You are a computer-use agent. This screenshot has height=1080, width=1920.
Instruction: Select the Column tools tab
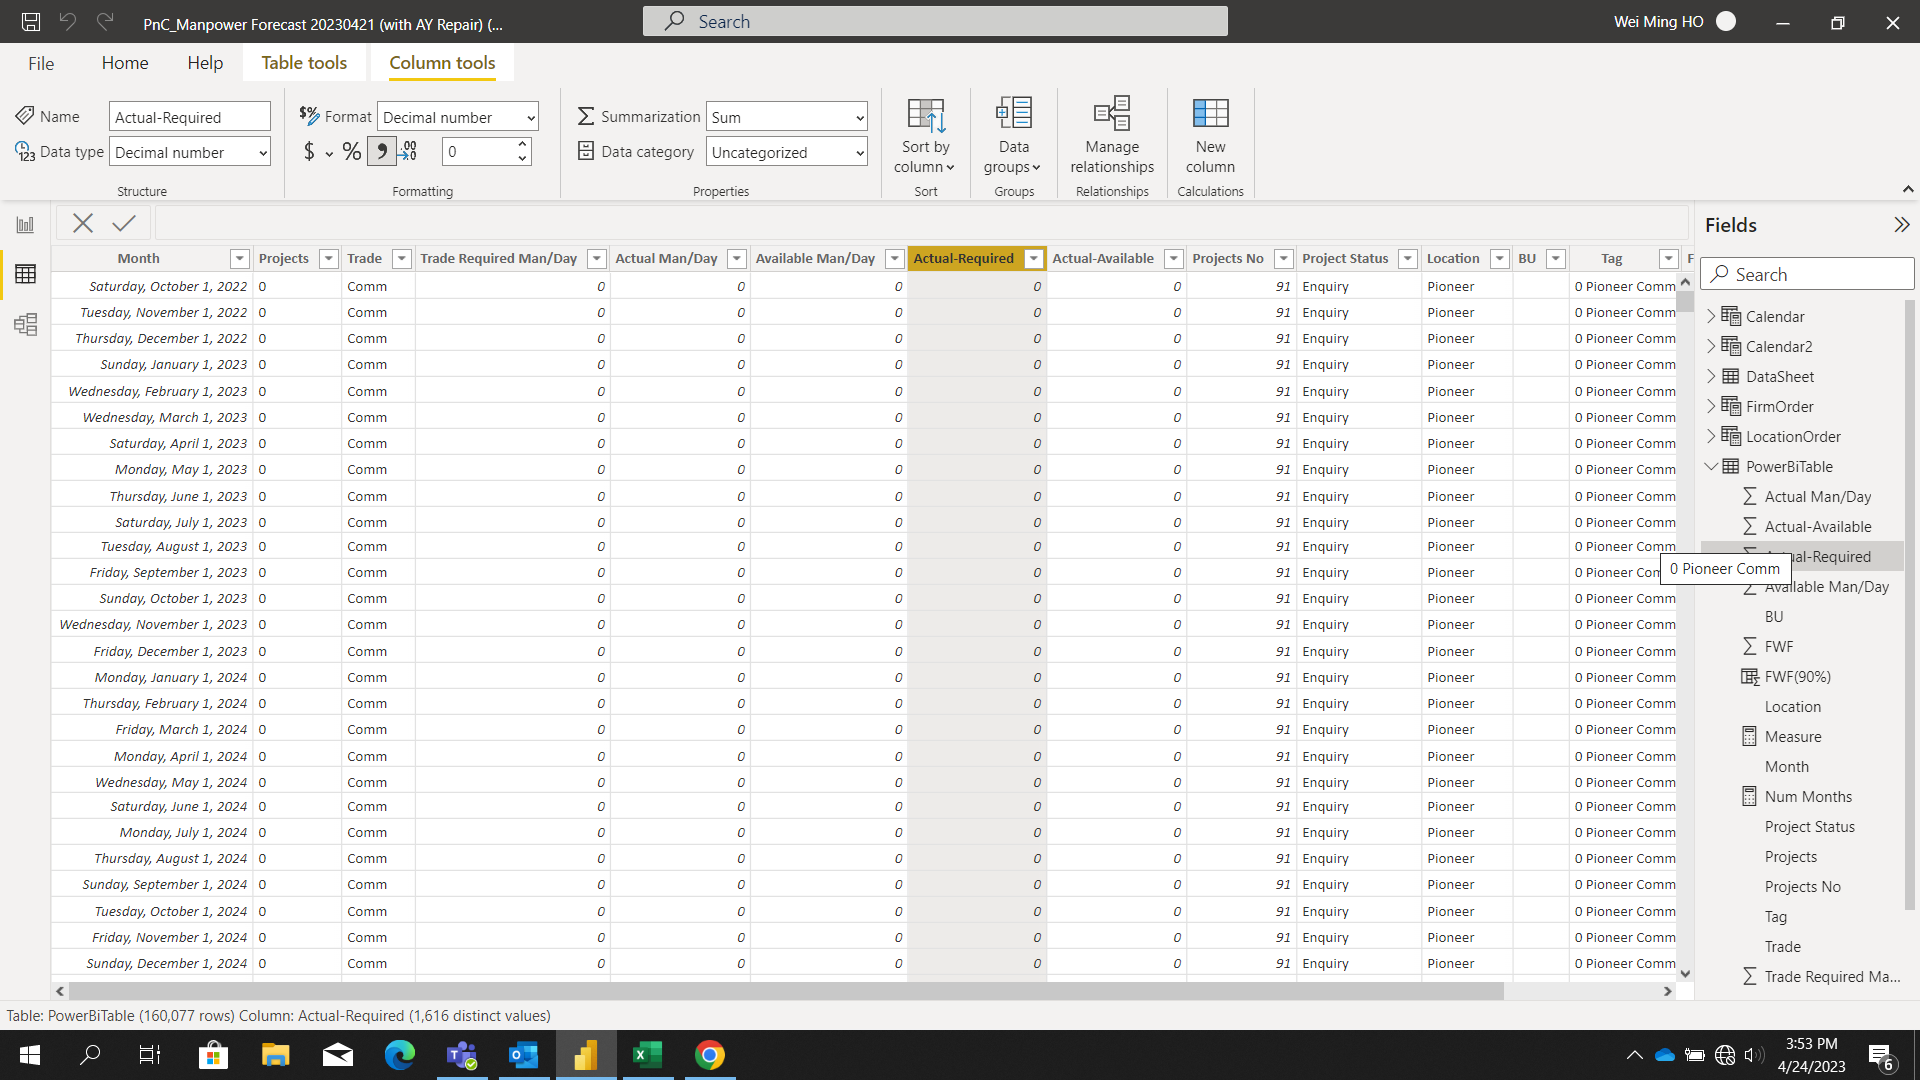click(x=442, y=63)
